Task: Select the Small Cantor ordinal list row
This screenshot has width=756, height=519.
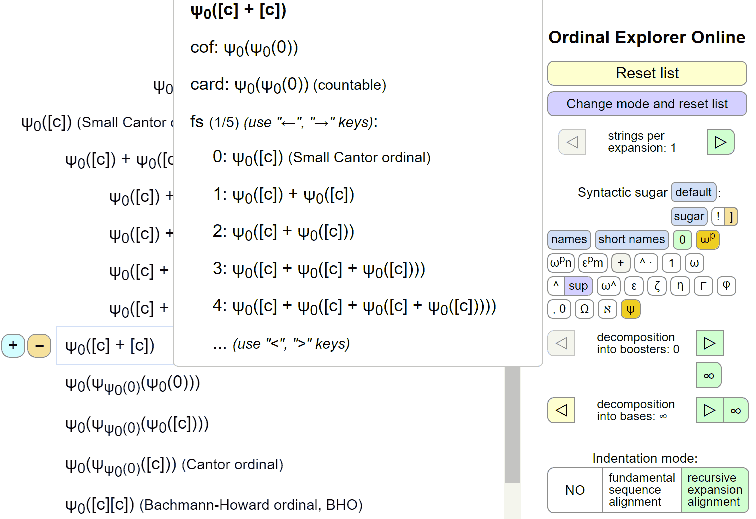Action: pyautogui.click(x=96, y=123)
